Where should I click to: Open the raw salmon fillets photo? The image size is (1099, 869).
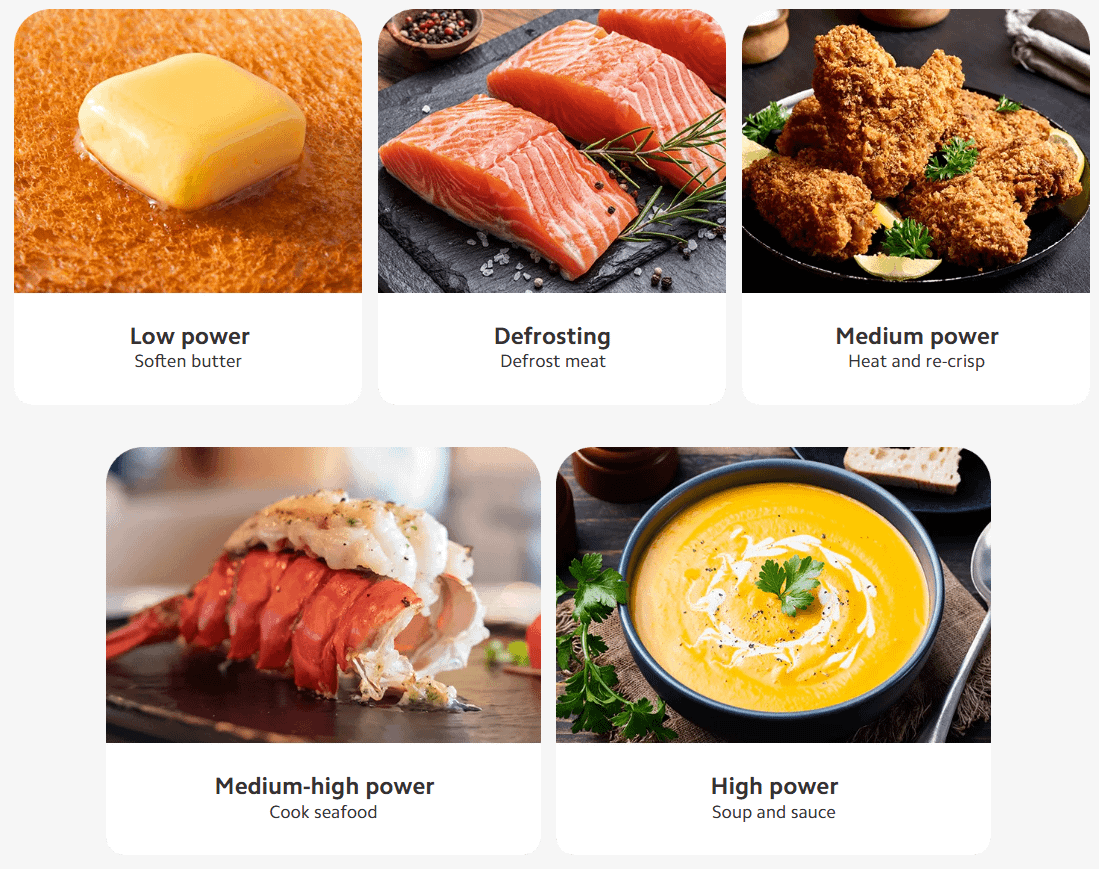[552, 151]
